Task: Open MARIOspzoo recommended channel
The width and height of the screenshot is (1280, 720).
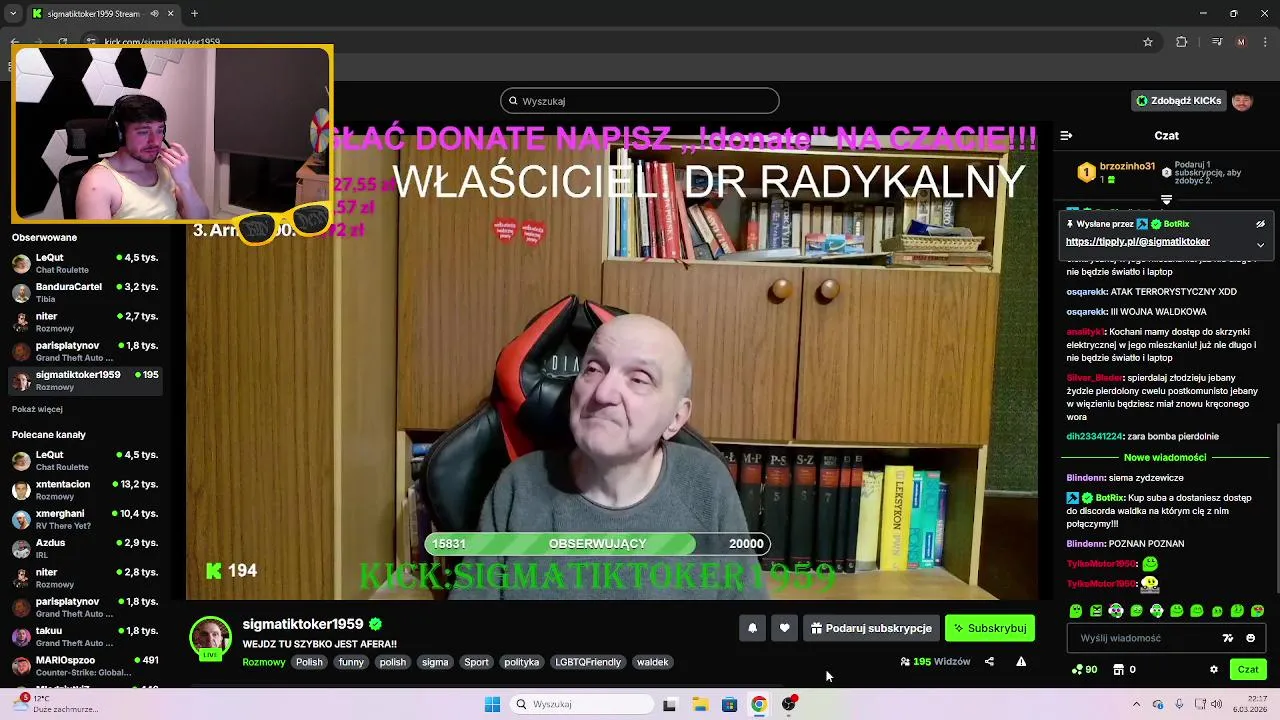Action: pyautogui.click(x=85, y=665)
